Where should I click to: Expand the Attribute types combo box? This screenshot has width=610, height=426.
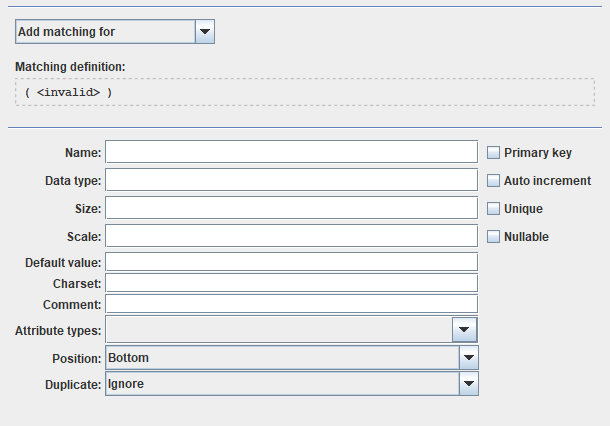[279, 329]
